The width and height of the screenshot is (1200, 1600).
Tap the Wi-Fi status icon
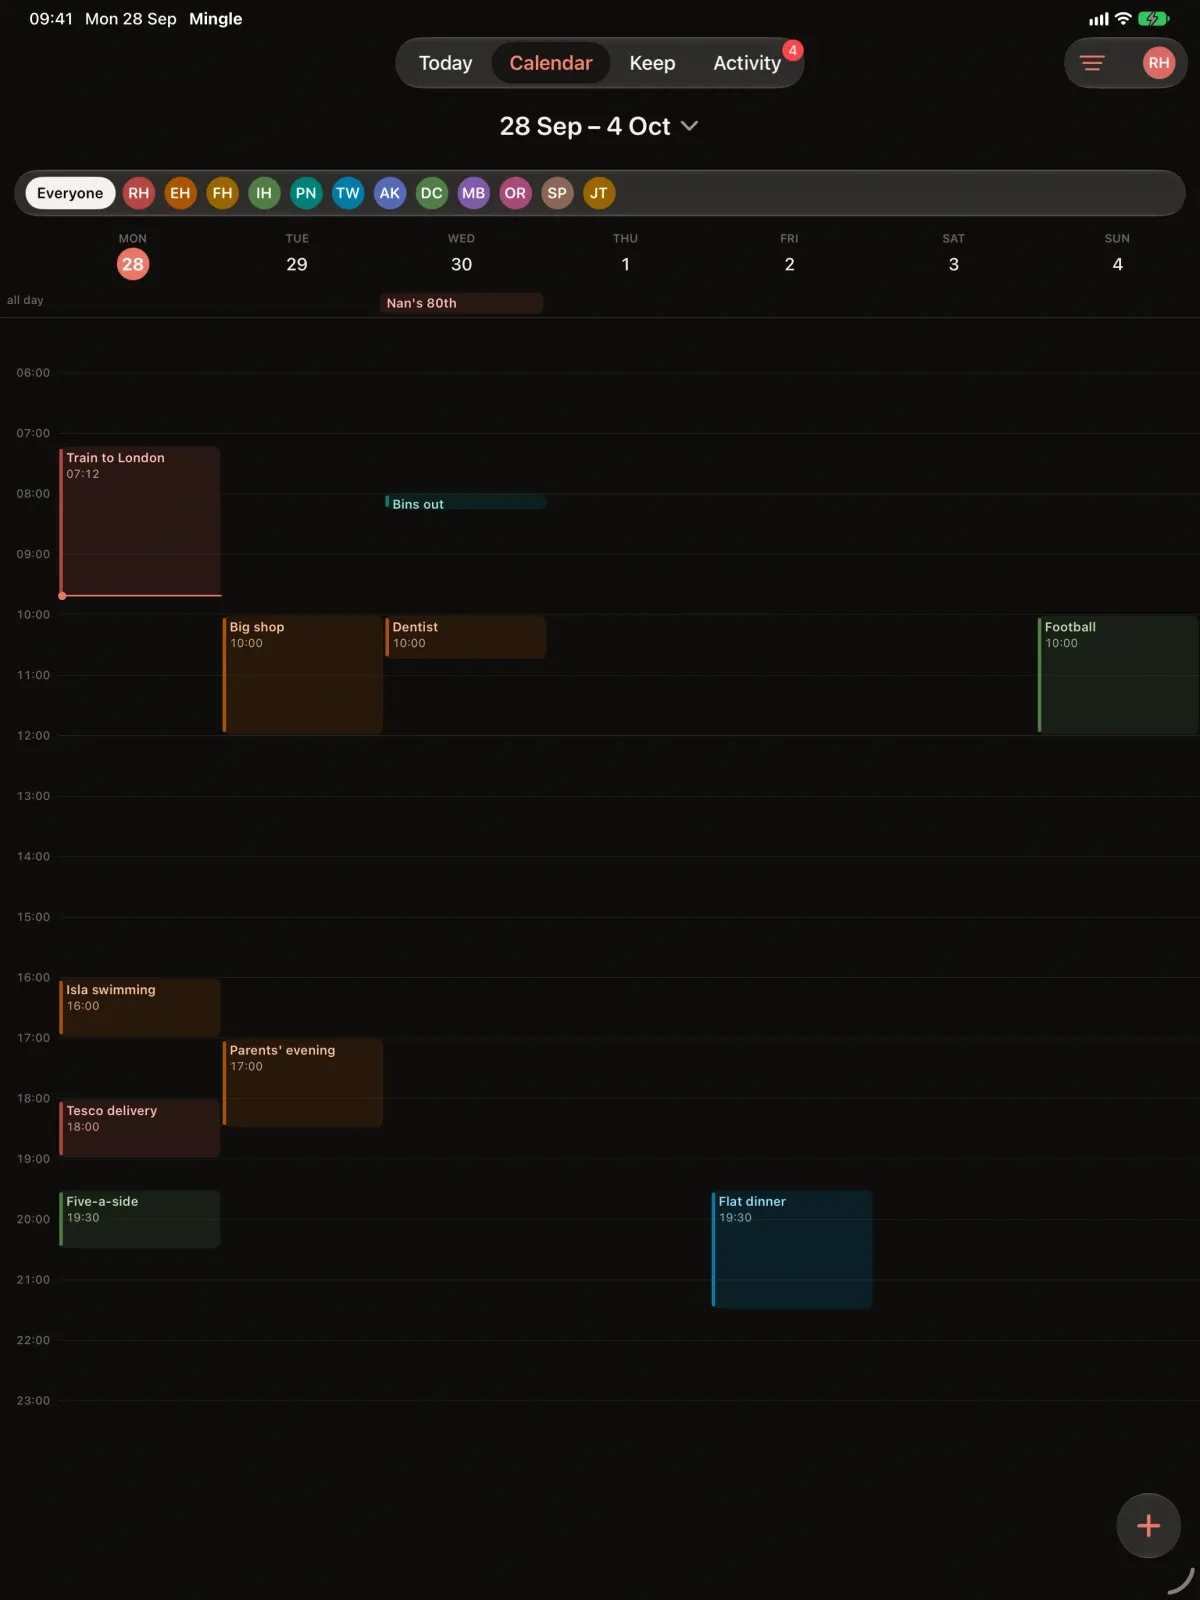(1123, 19)
